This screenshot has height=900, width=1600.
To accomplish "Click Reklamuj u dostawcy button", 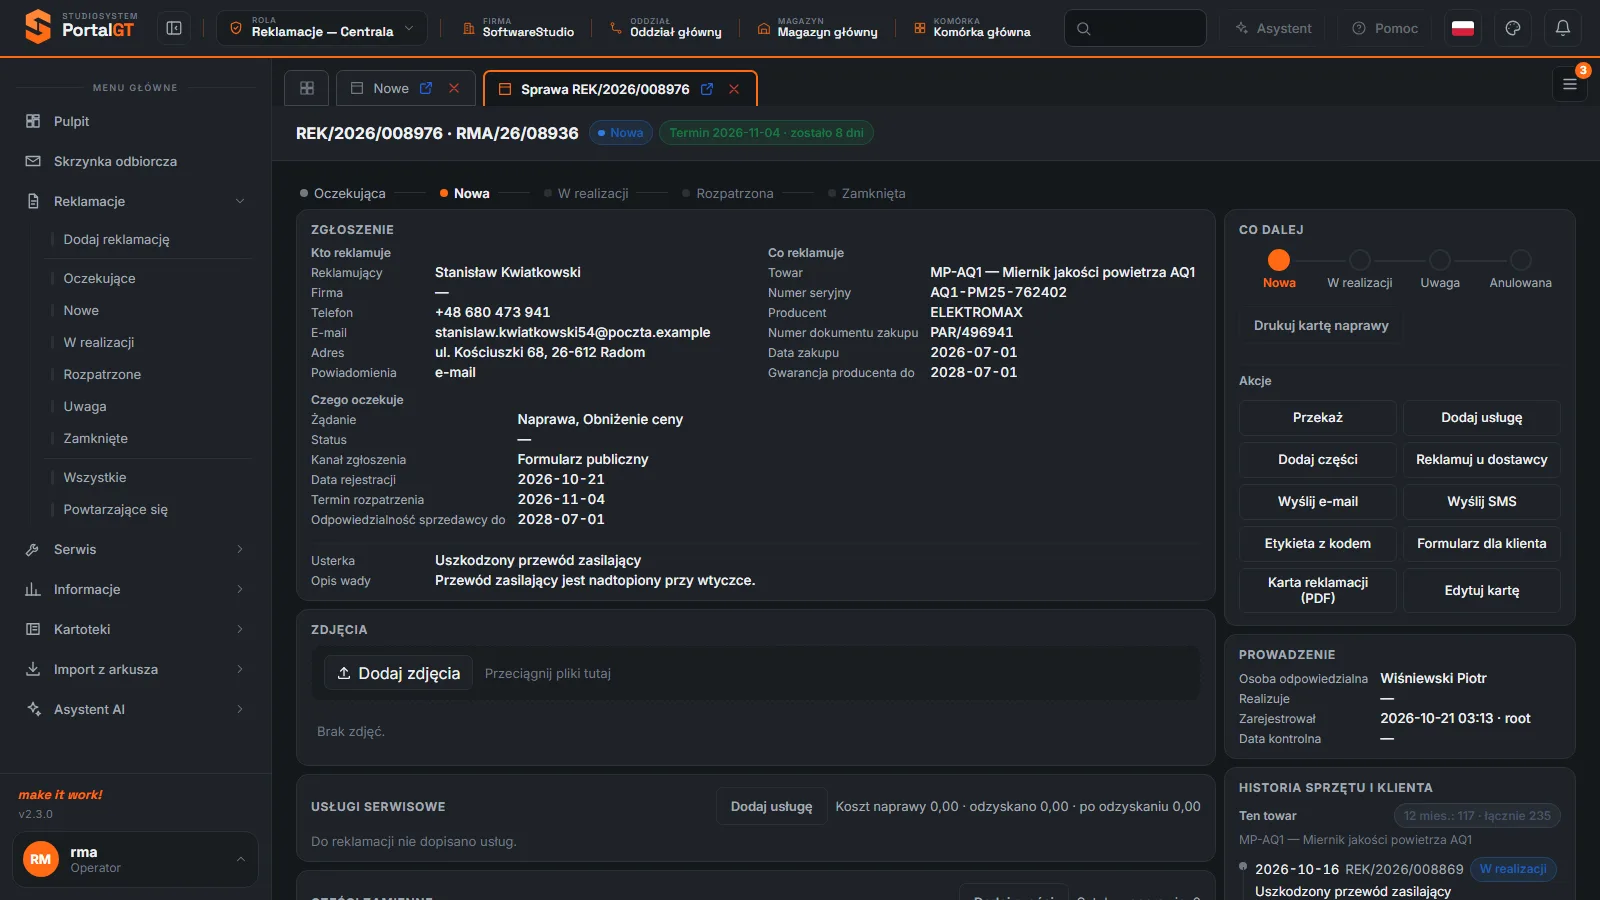I will pos(1482,459).
